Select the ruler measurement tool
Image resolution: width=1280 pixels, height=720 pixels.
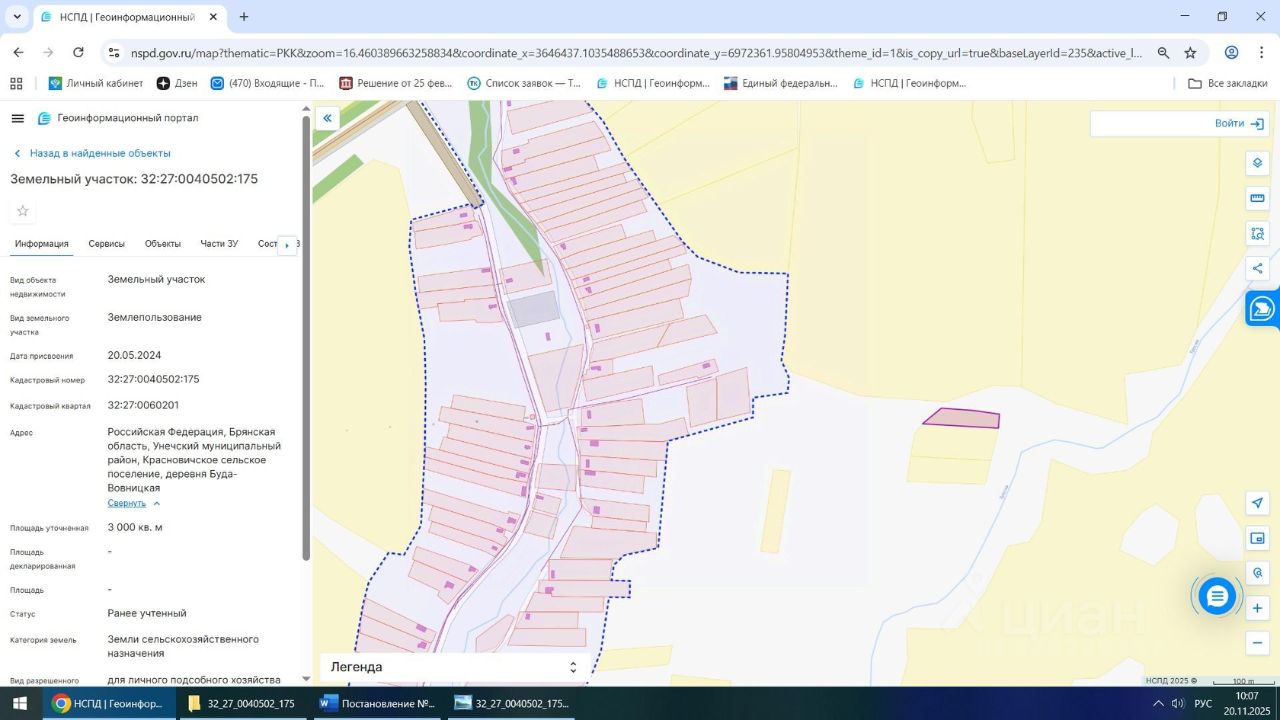1258,198
